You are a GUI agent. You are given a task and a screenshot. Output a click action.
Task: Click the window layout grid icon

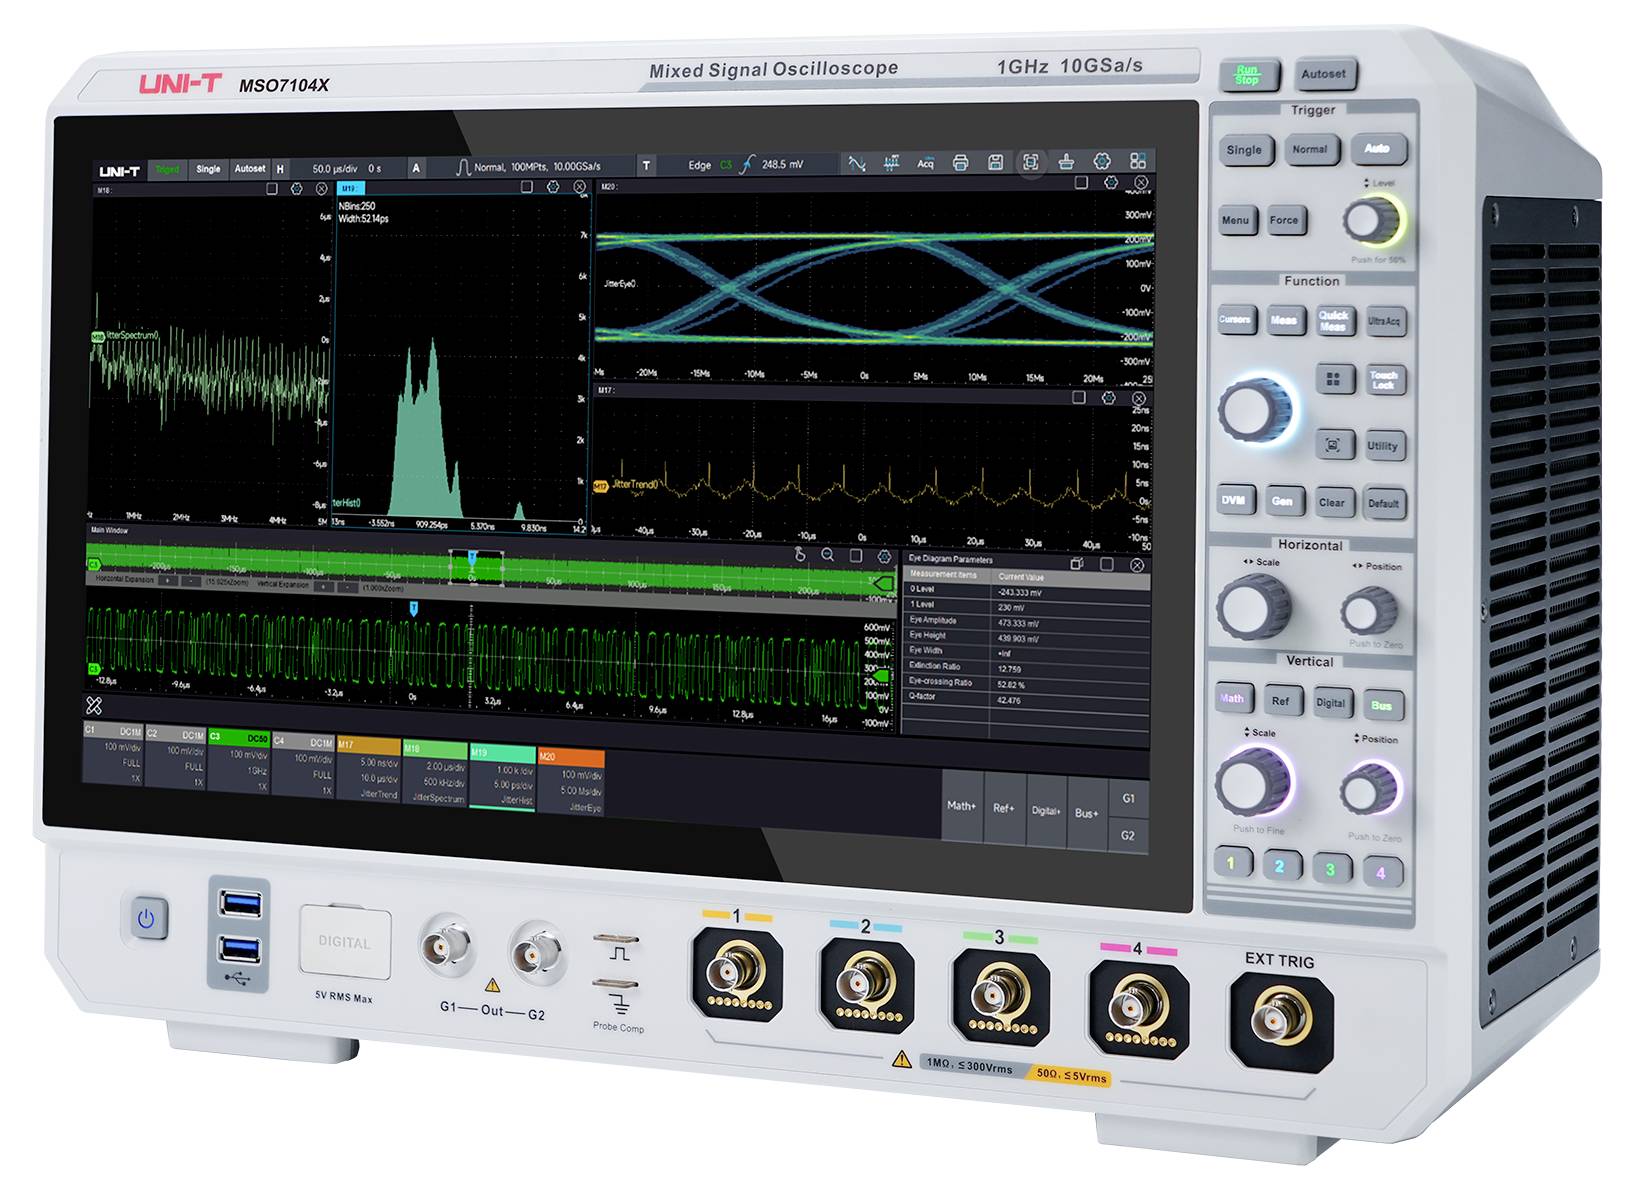[1138, 160]
